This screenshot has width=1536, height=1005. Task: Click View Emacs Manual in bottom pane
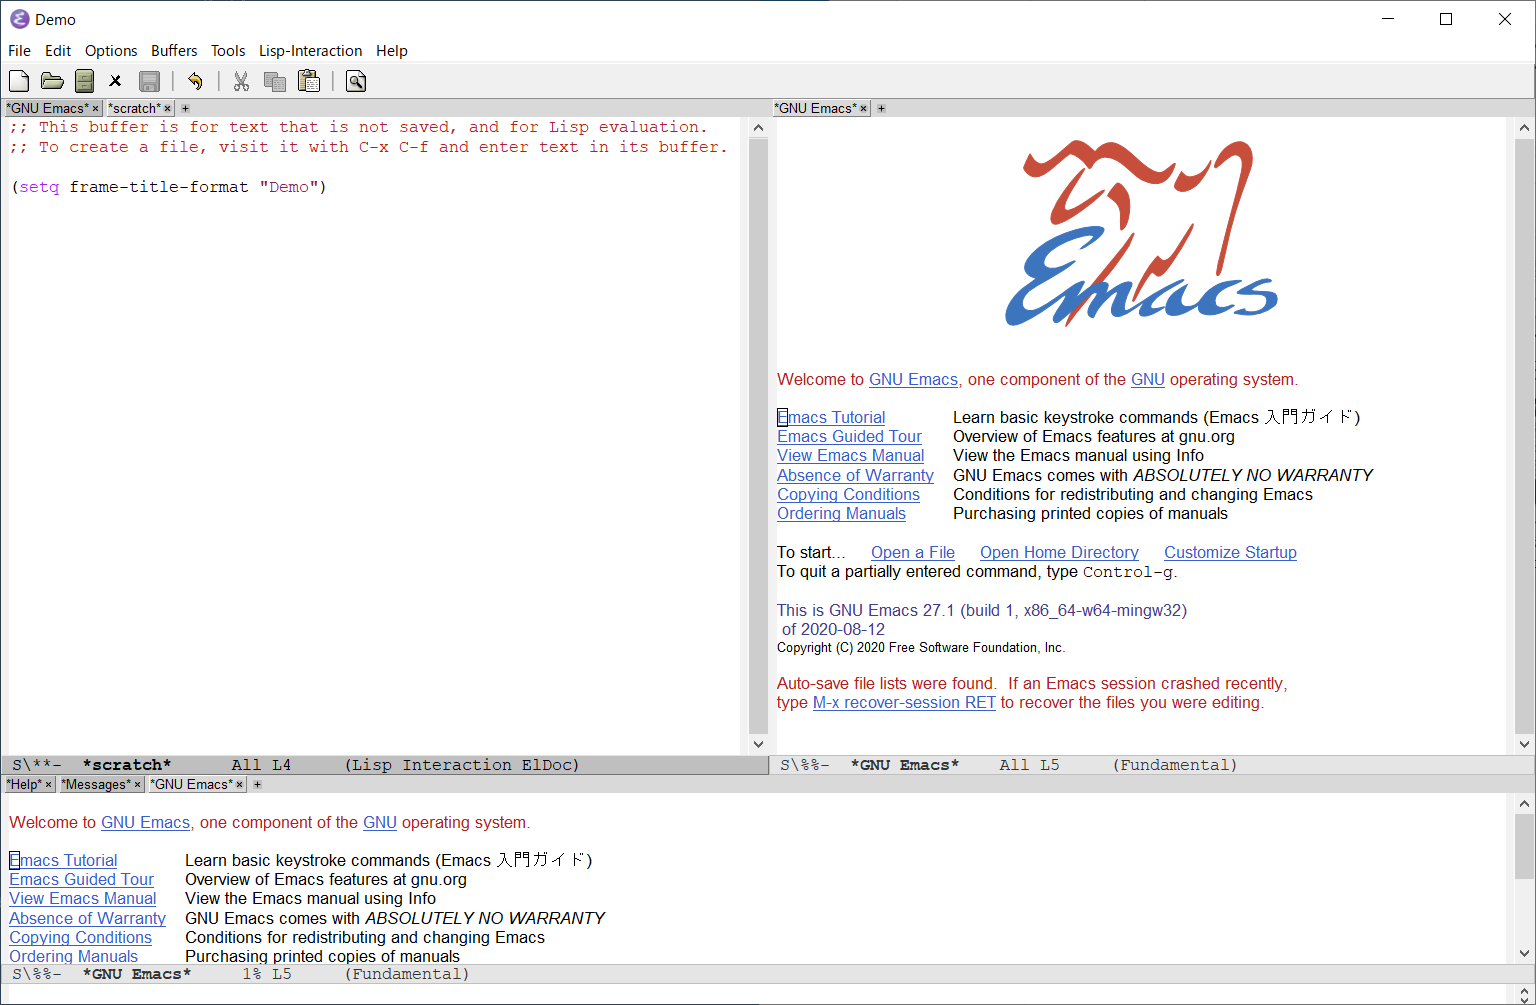tap(82, 899)
